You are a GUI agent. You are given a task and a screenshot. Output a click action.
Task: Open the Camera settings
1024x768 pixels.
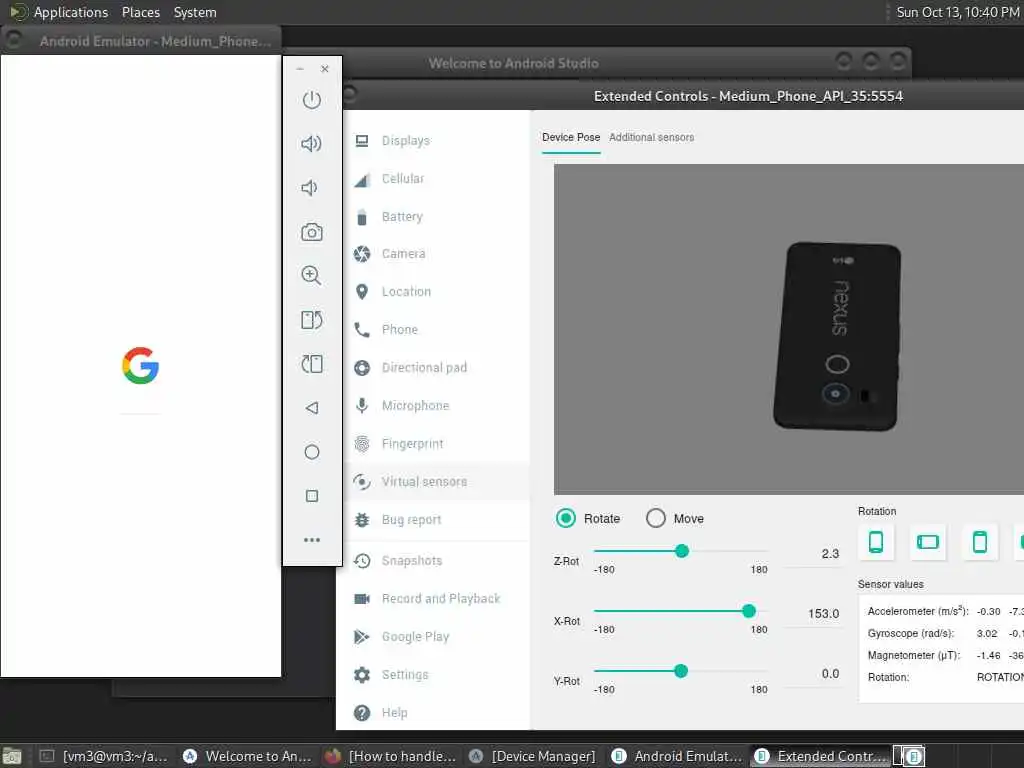(x=436, y=254)
